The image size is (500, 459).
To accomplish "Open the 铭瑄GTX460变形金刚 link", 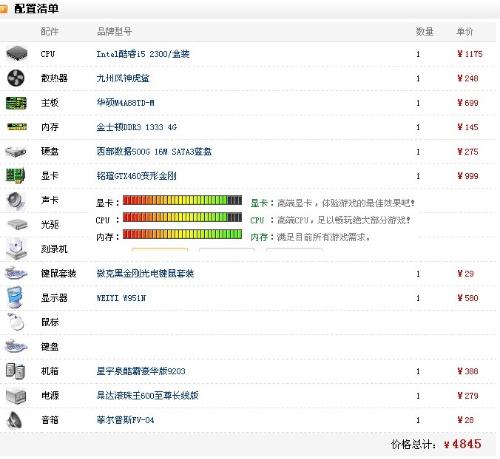I will tap(136, 176).
